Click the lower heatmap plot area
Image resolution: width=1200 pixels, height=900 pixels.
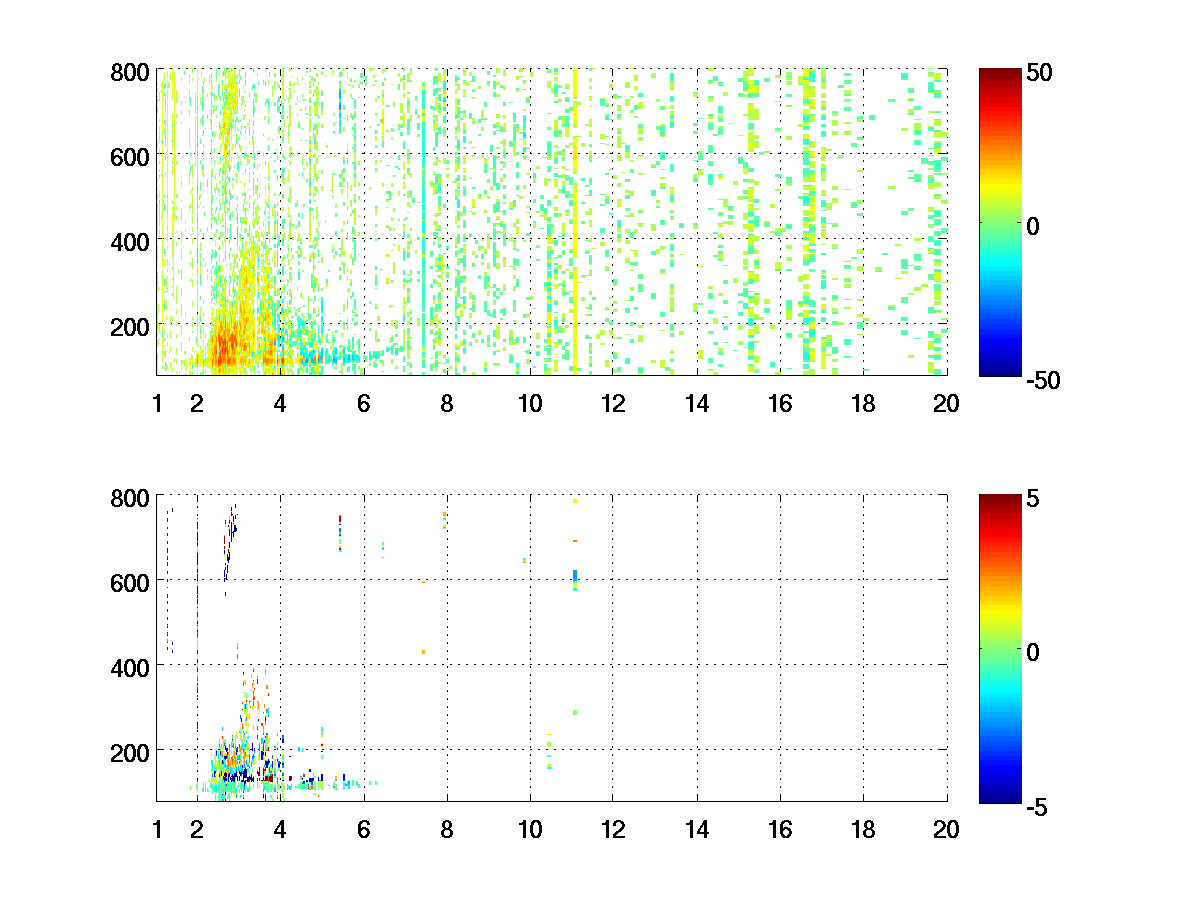coord(552,647)
